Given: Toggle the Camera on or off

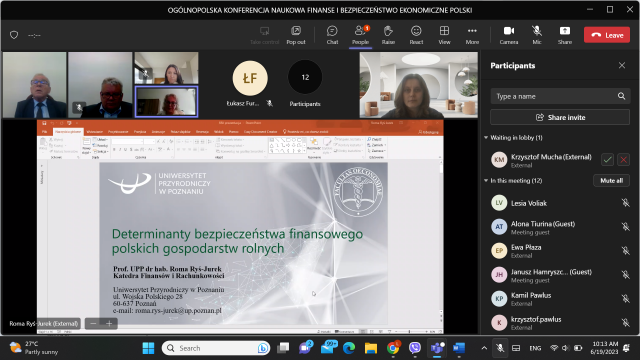Looking at the screenshot, I should (x=509, y=35).
